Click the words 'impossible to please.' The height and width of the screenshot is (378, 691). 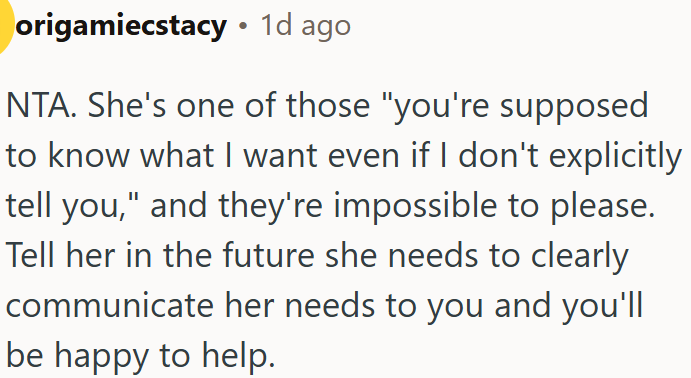point(494,207)
